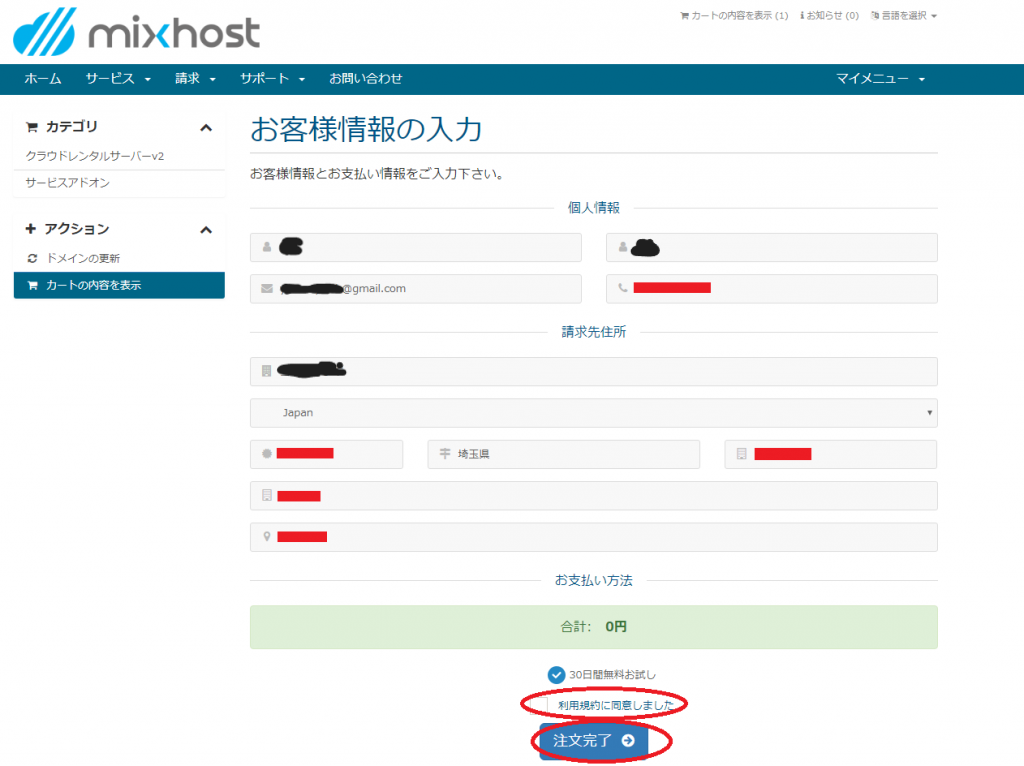Click the phone icon in phone field

click(623, 289)
